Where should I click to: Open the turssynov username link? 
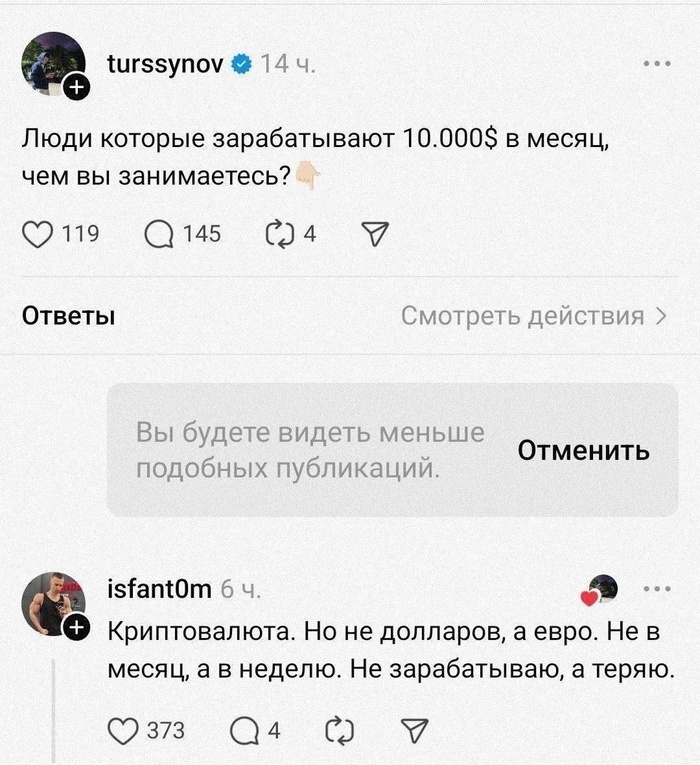(165, 64)
